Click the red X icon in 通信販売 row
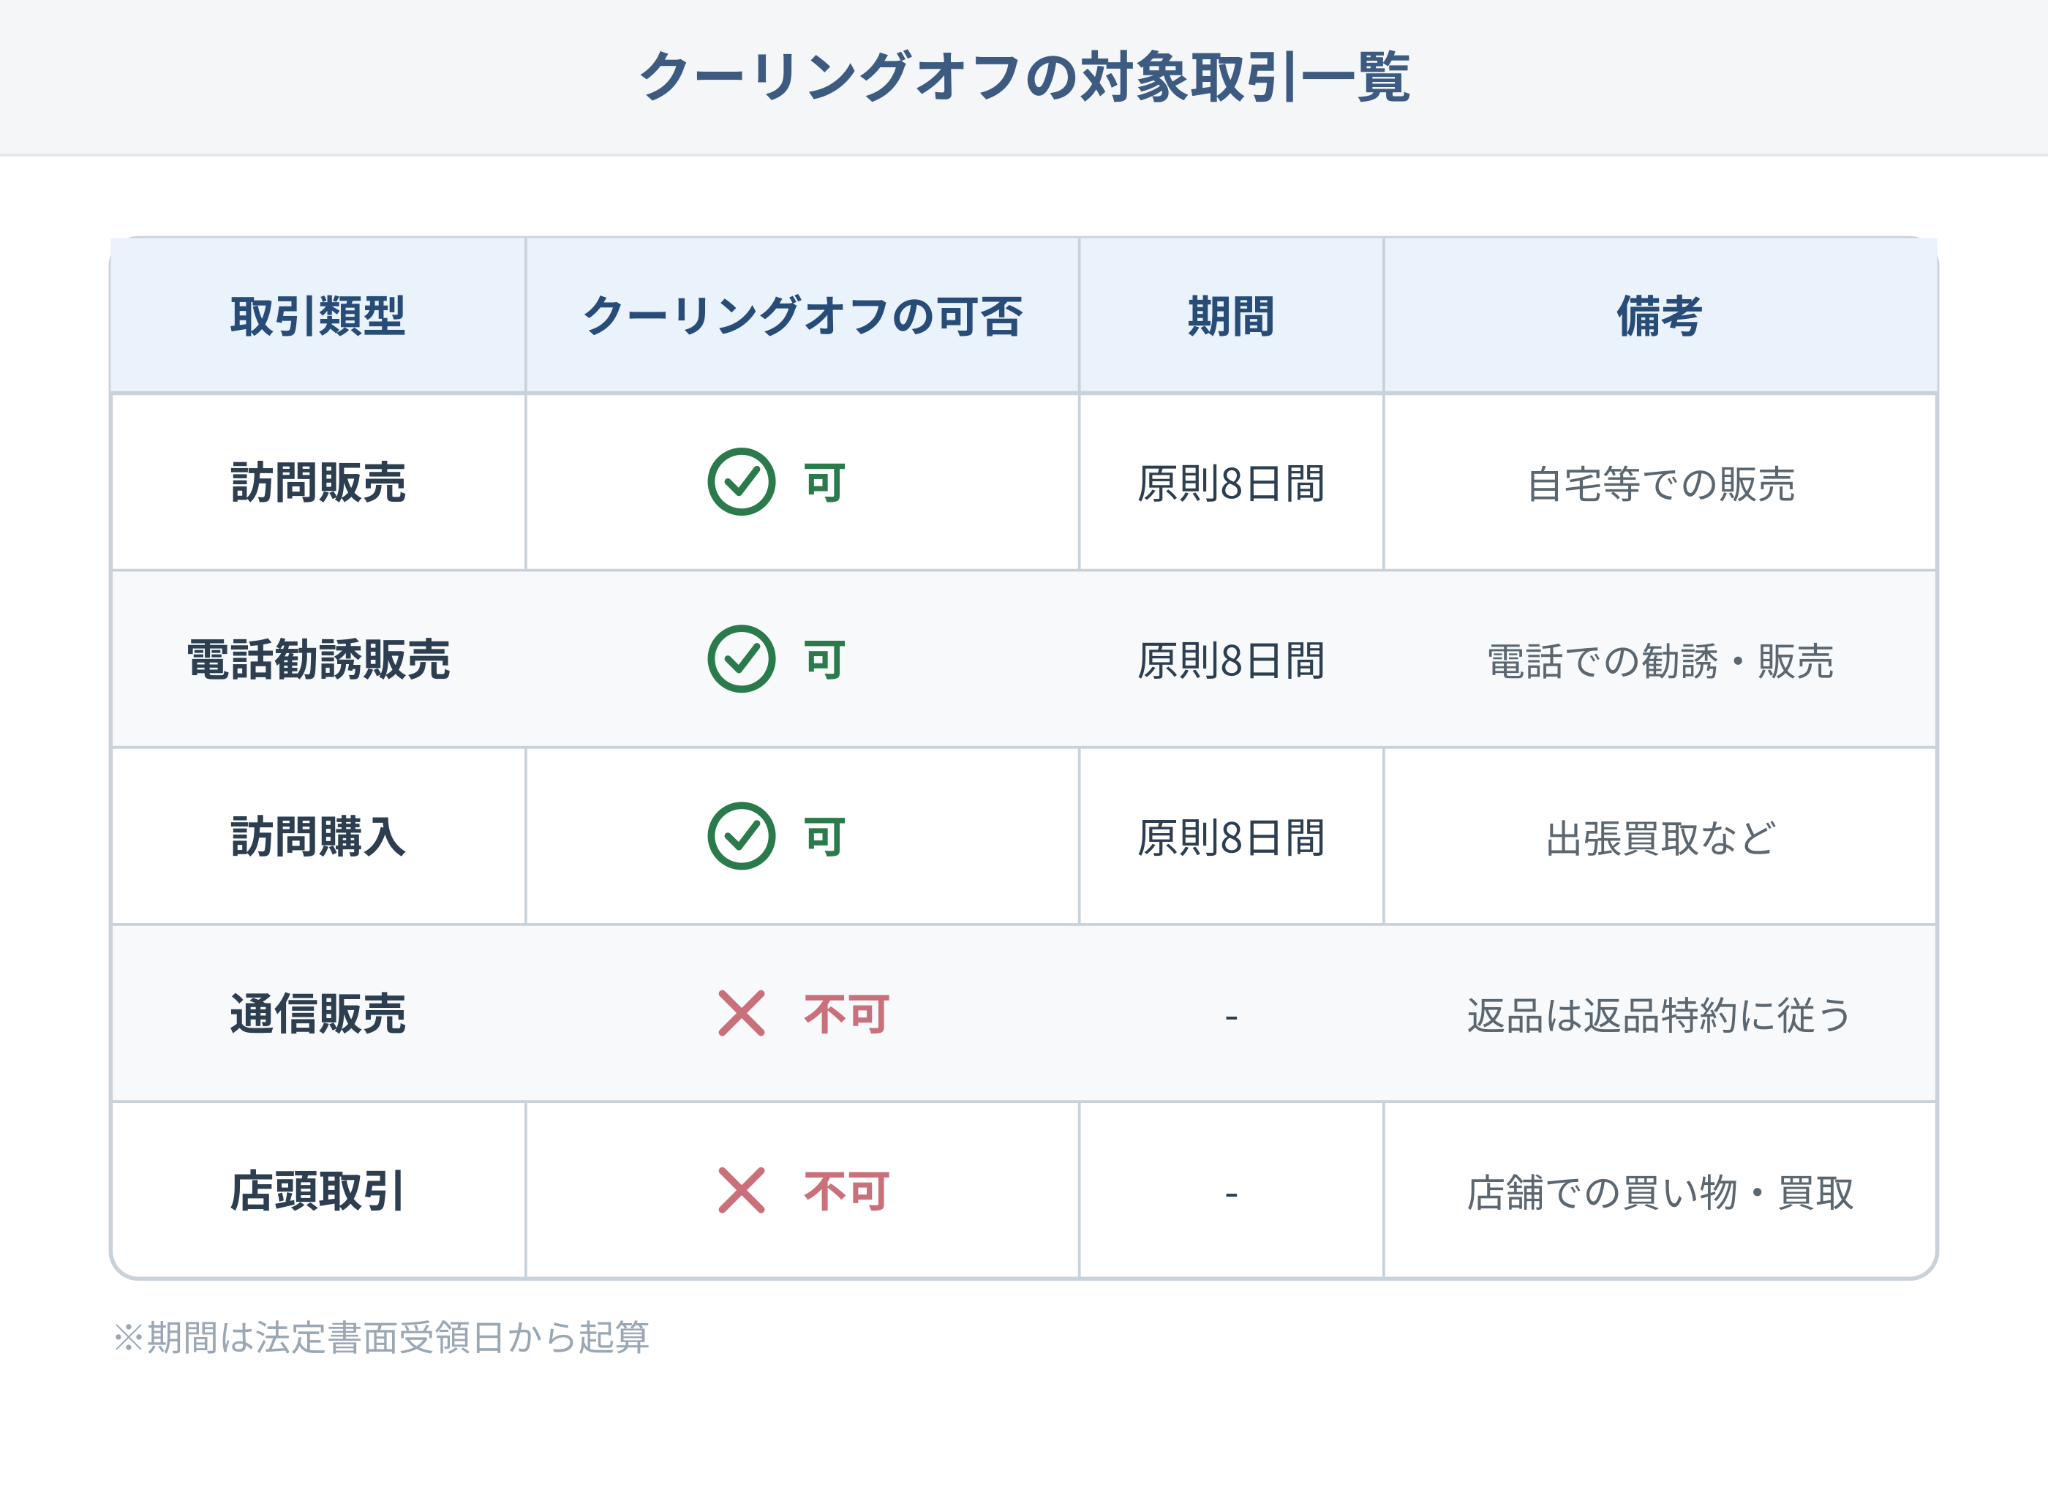This screenshot has height=1489, width=2048. pyautogui.click(x=741, y=1013)
